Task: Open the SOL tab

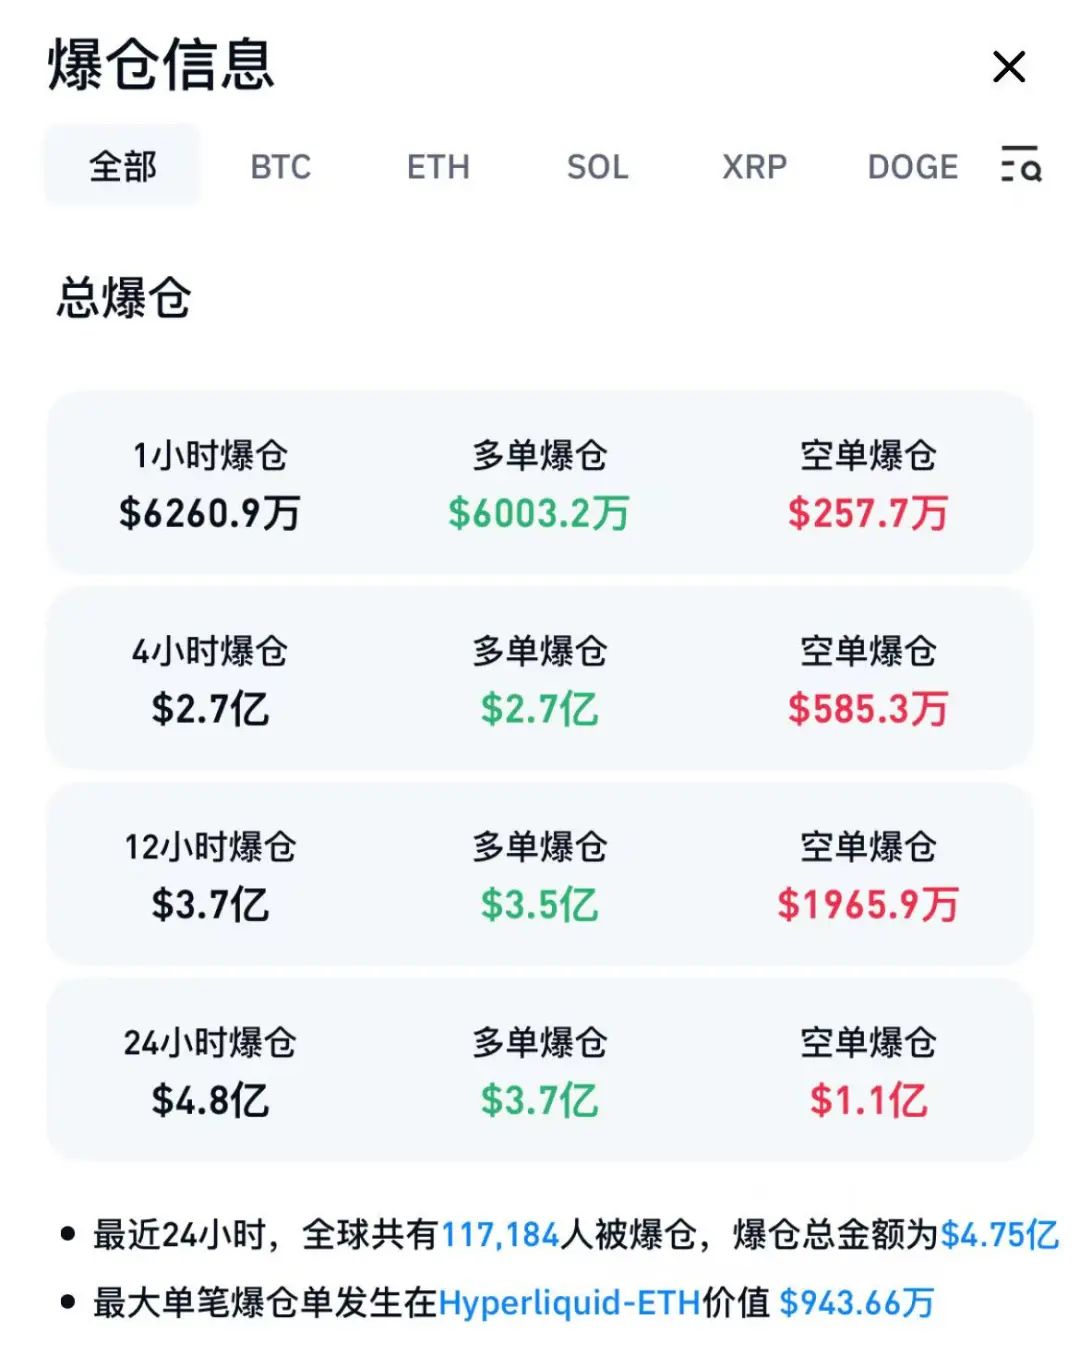Action: [597, 166]
